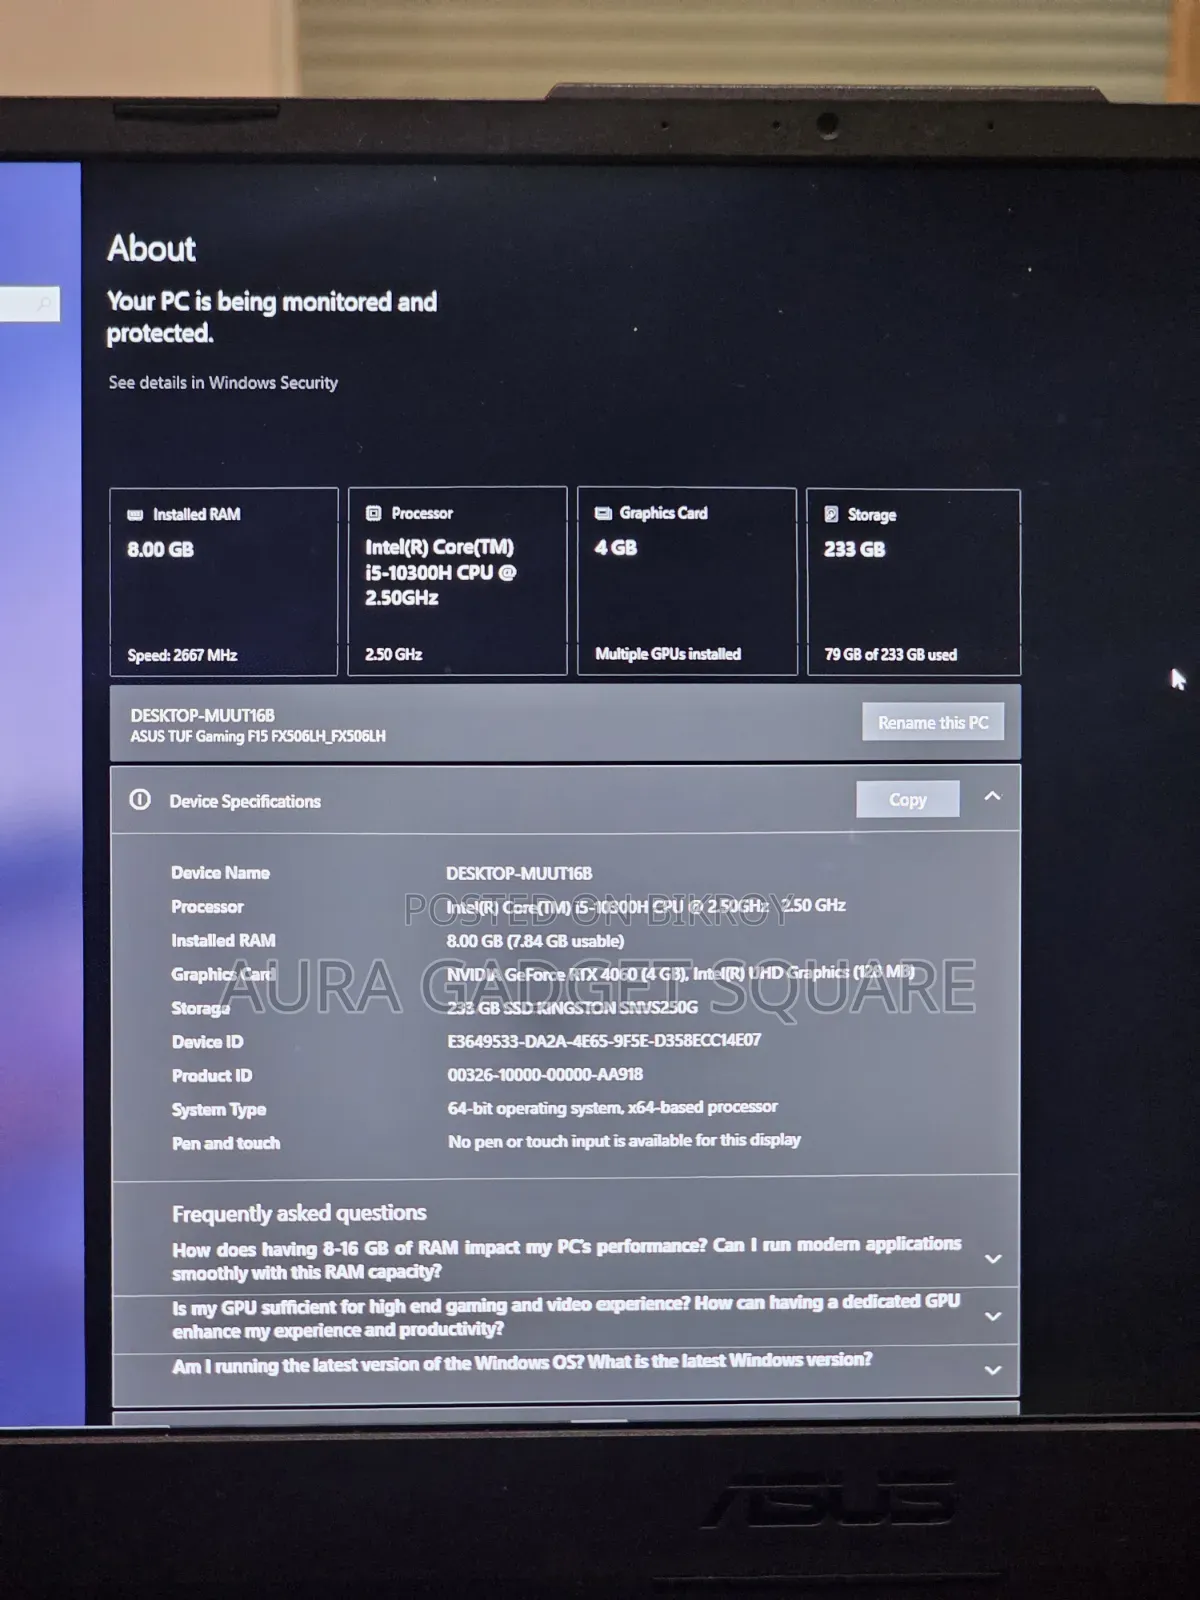The height and width of the screenshot is (1600, 1200).
Task: Select the Graphics Card 4 GB card
Action: coord(687,581)
